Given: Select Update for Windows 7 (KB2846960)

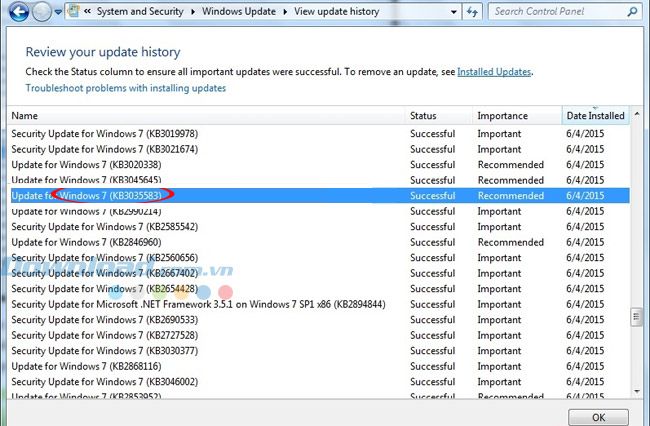Looking at the screenshot, I should click(320, 242).
